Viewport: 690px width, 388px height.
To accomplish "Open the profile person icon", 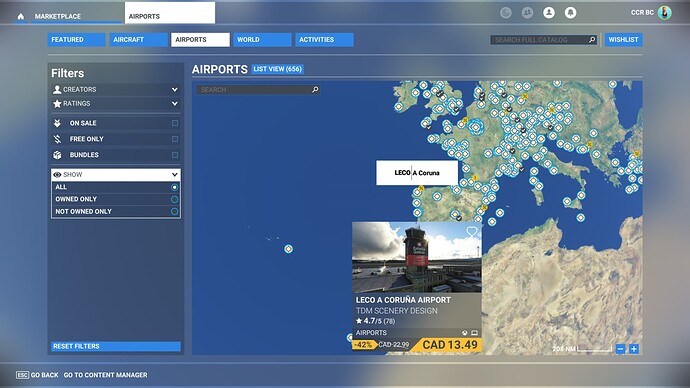I will [549, 13].
